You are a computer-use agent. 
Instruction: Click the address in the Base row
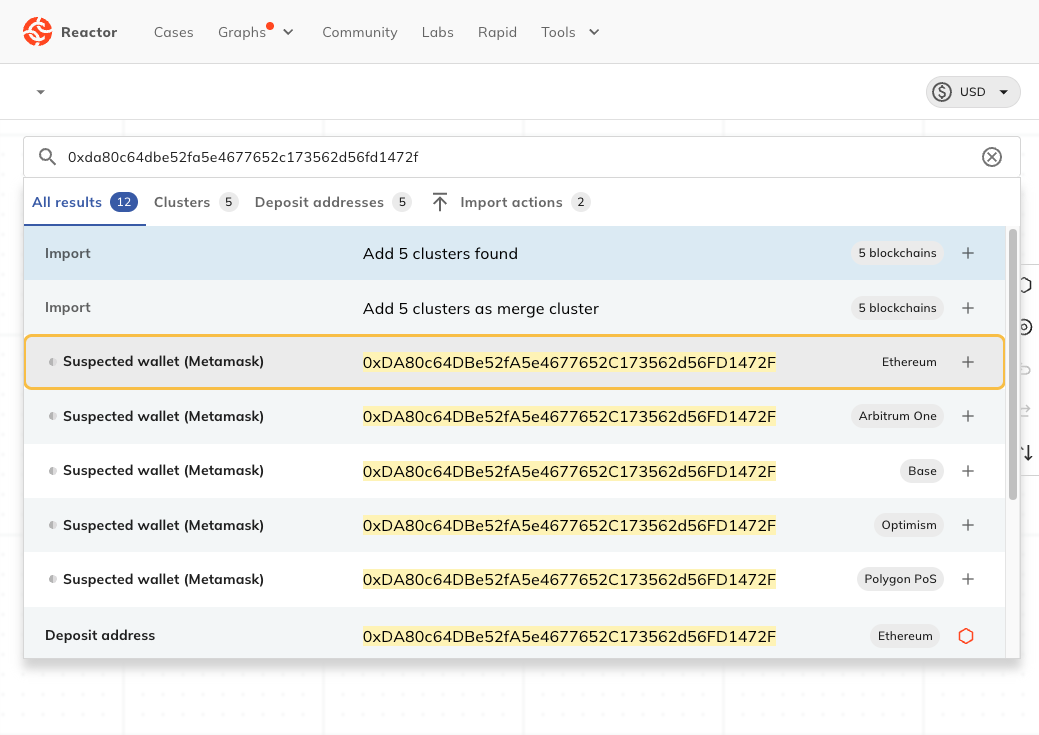pos(569,472)
